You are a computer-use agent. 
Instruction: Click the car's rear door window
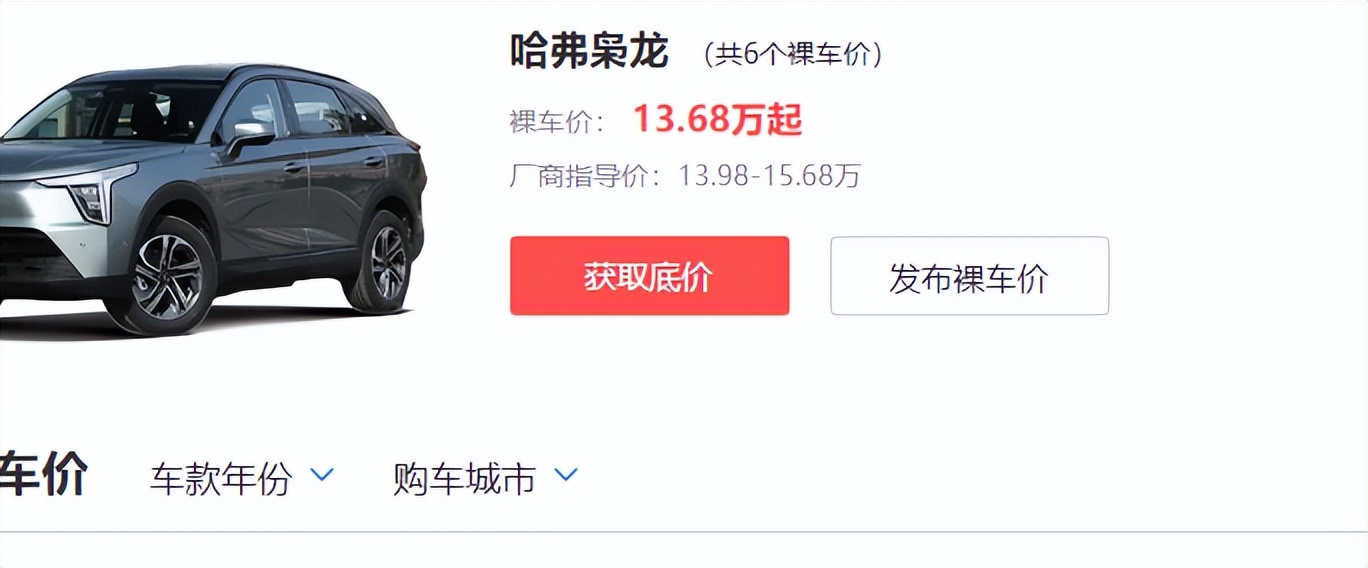point(318,106)
